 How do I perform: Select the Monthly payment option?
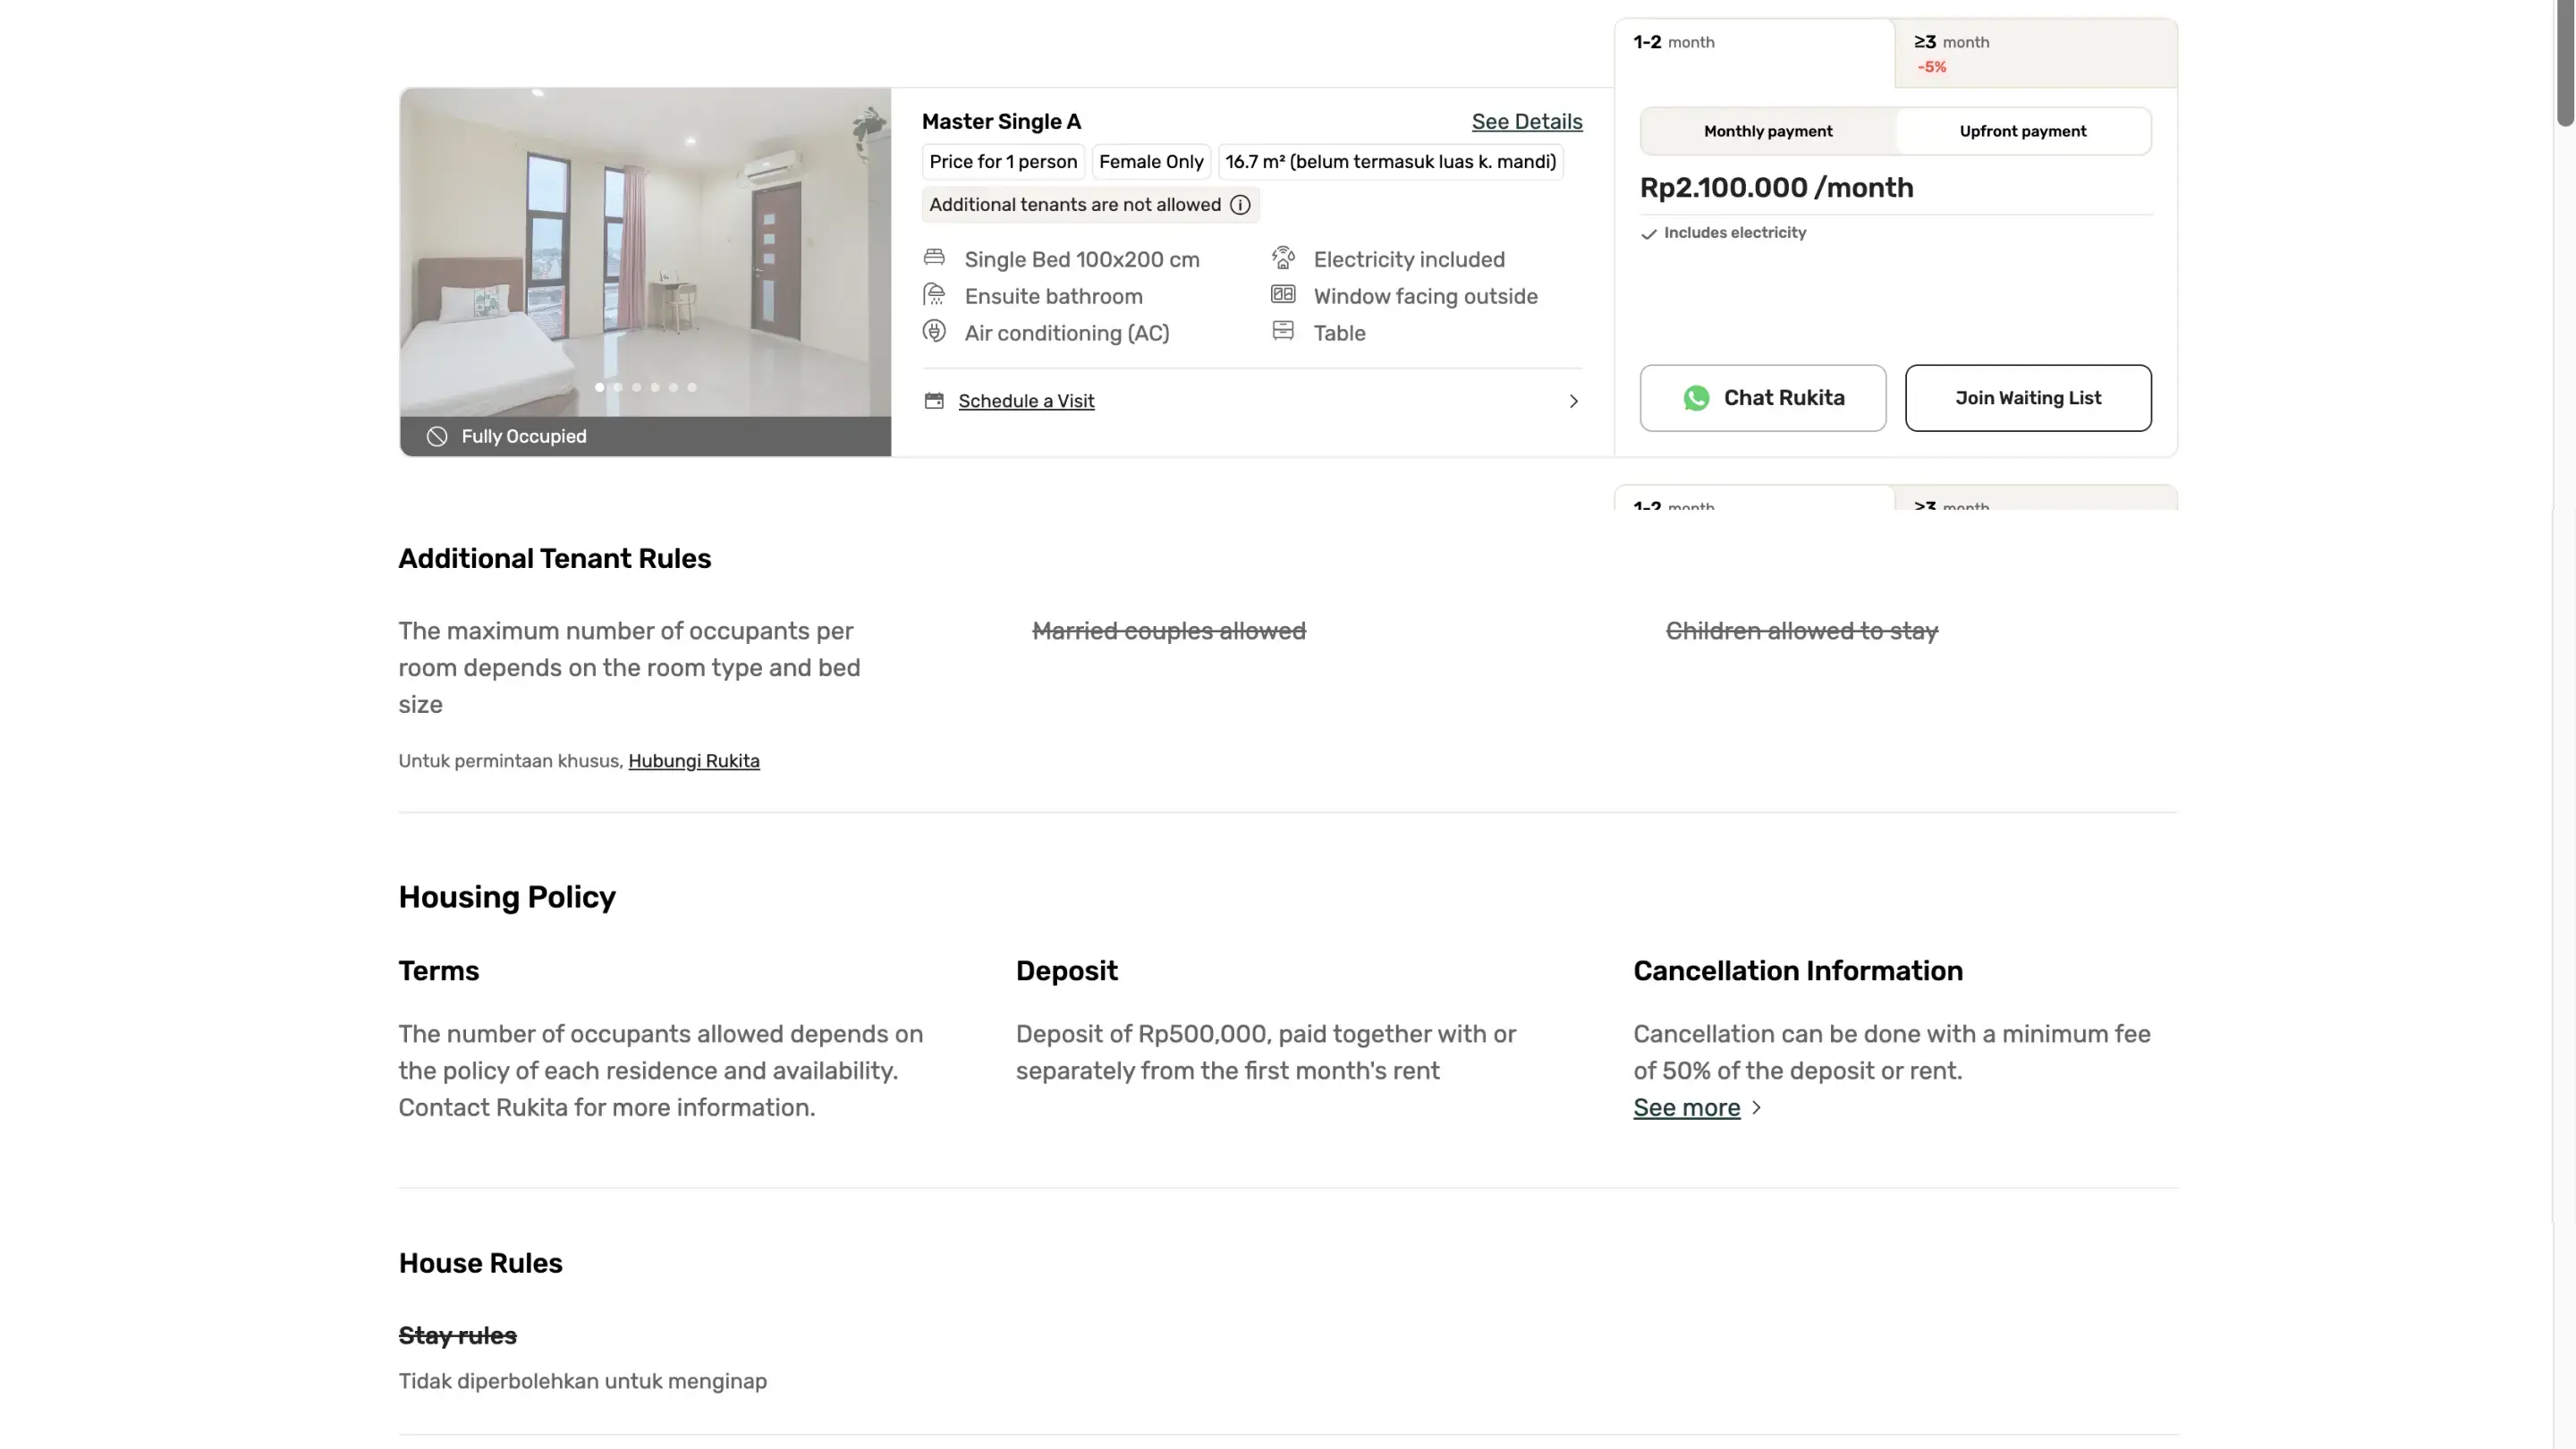[1768, 131]
